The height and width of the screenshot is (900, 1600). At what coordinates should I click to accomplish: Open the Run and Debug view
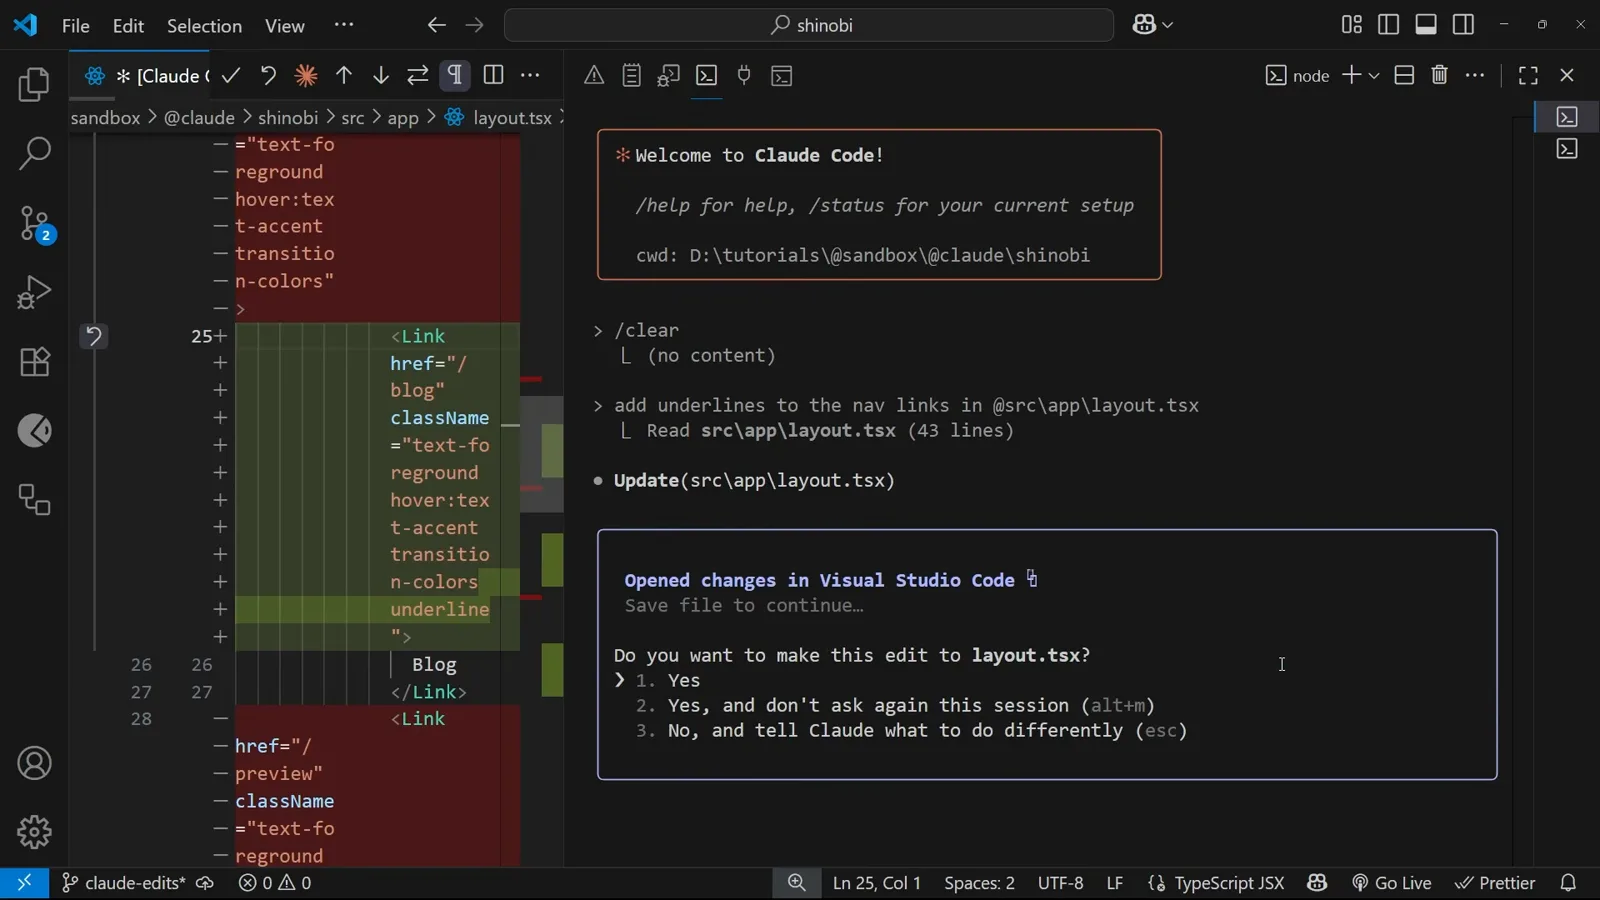coord(34,293)
